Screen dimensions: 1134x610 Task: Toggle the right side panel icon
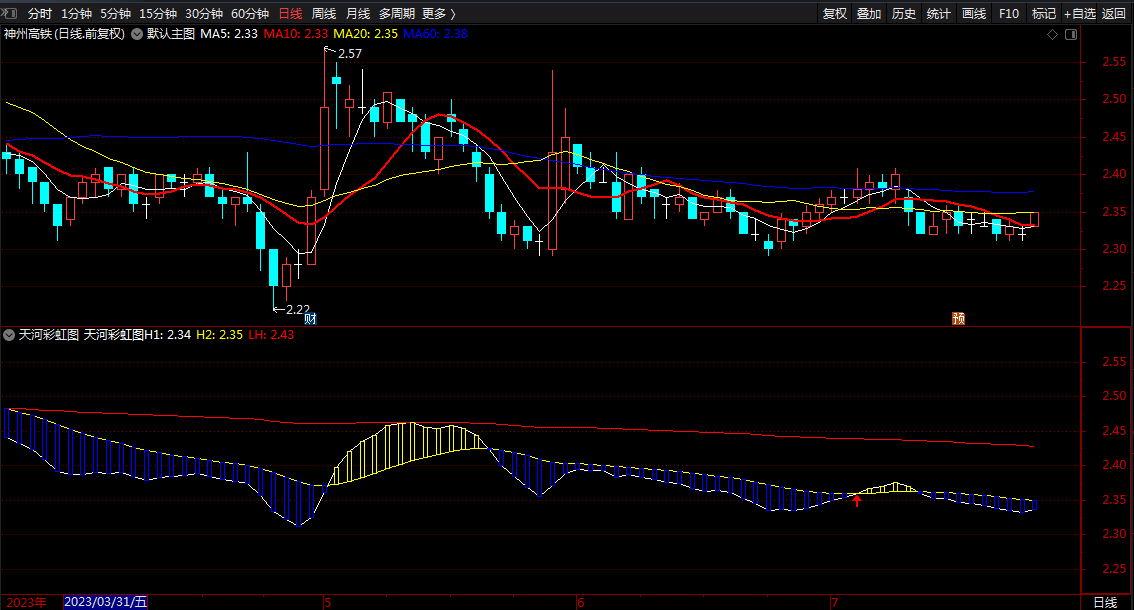[1071, 35]
